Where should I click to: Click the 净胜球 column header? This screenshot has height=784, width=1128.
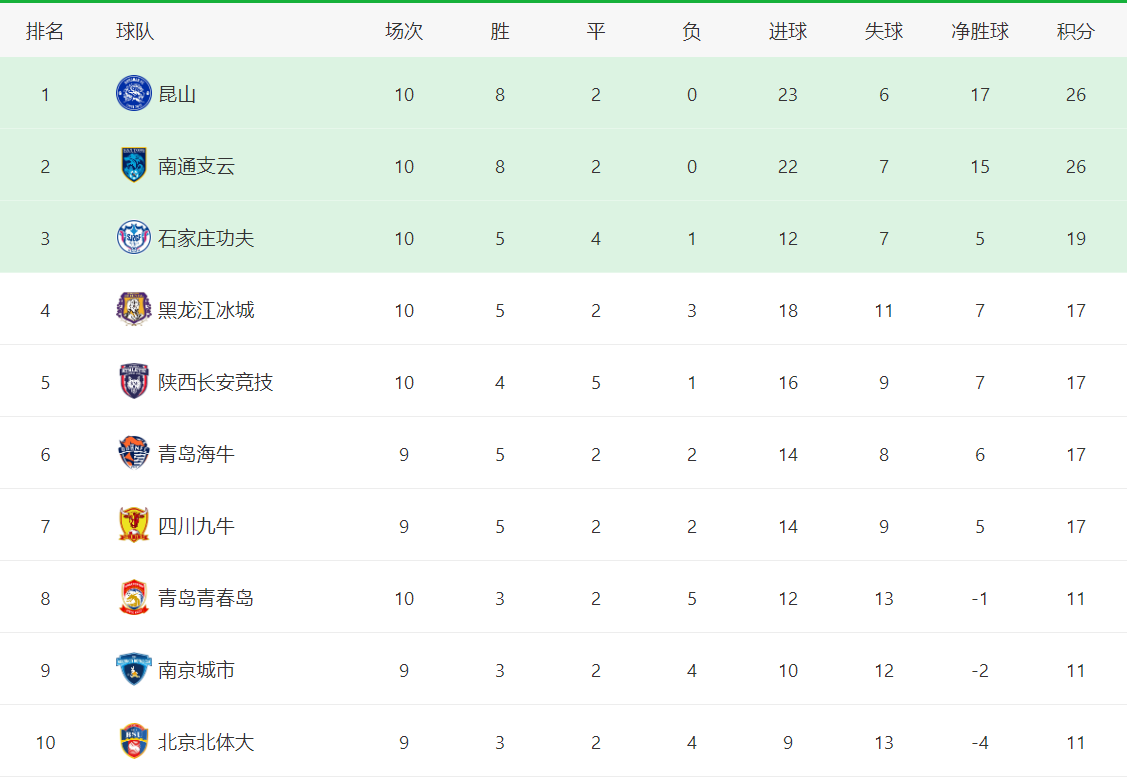coord(979,32)
